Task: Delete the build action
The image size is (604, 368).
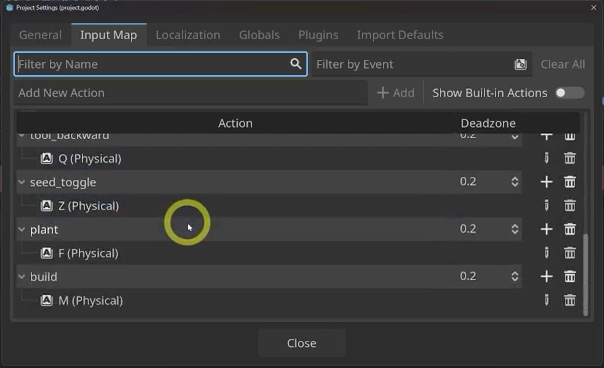Action: pos(570,276)
